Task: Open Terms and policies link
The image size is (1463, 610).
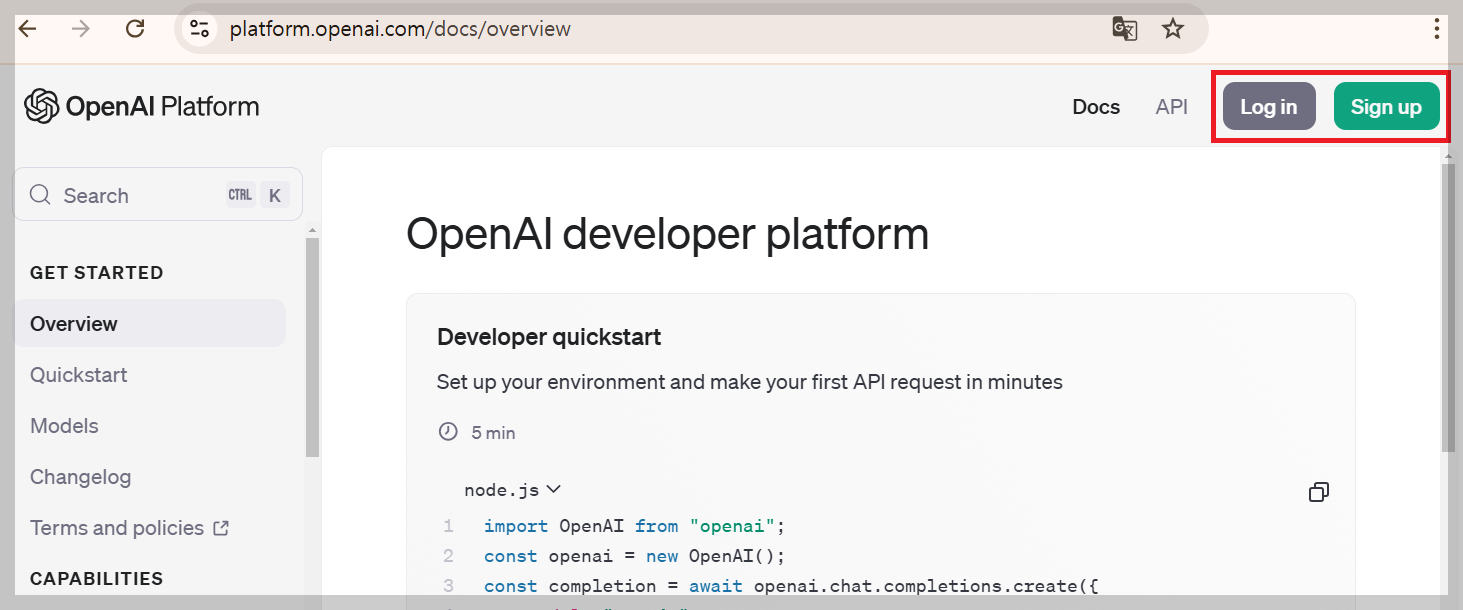Action: (117, 527)
